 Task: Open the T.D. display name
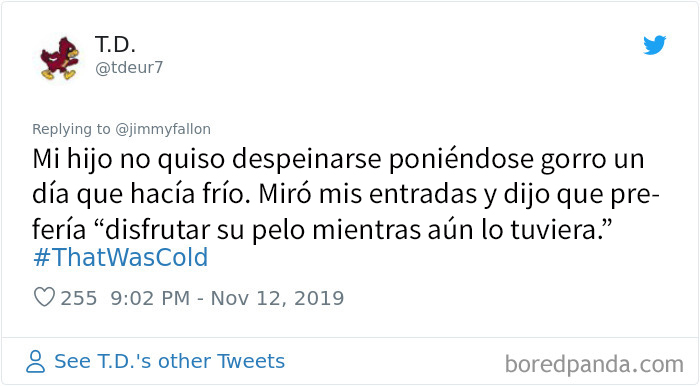click(115, 44)
